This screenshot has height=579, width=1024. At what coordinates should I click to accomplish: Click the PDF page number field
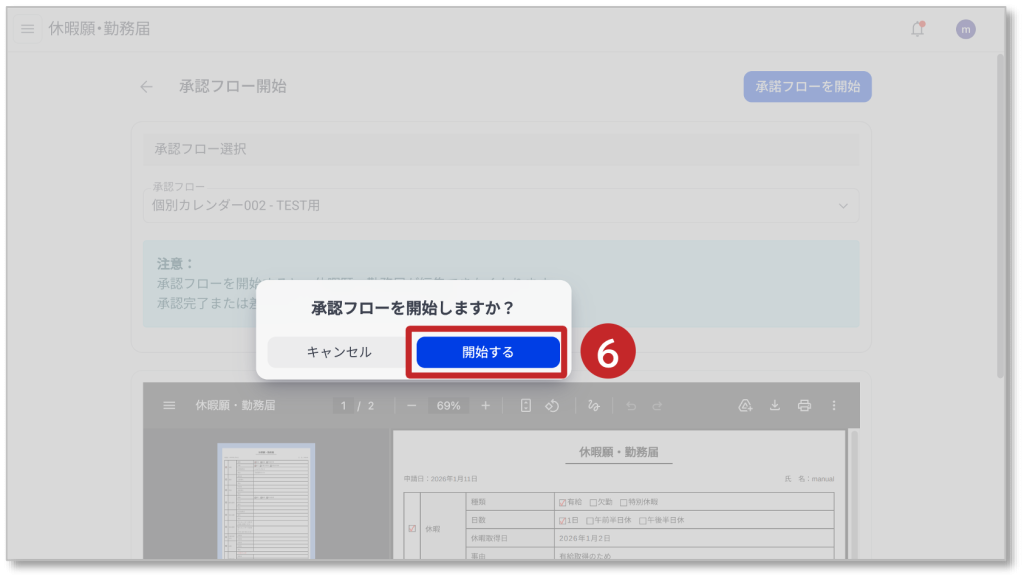pos(344,406)
